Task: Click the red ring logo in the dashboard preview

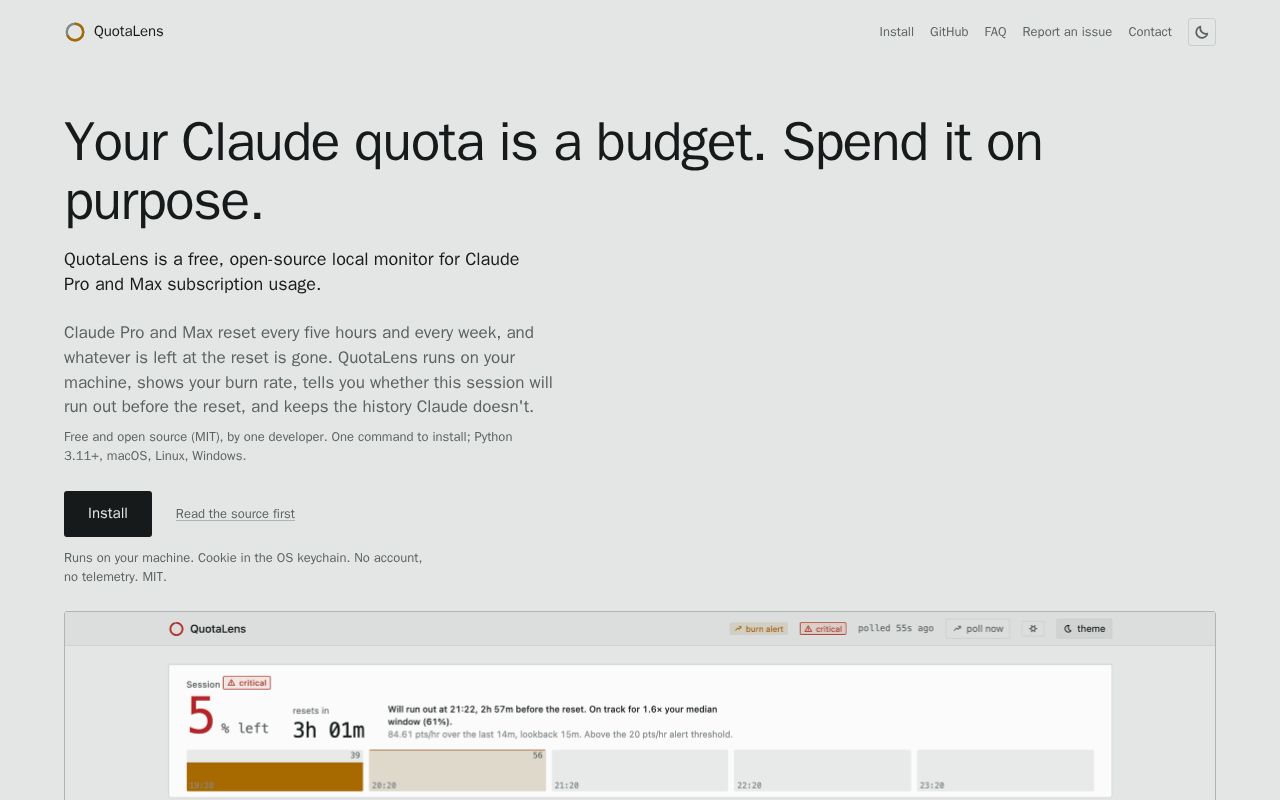Action: pos(176,629)
